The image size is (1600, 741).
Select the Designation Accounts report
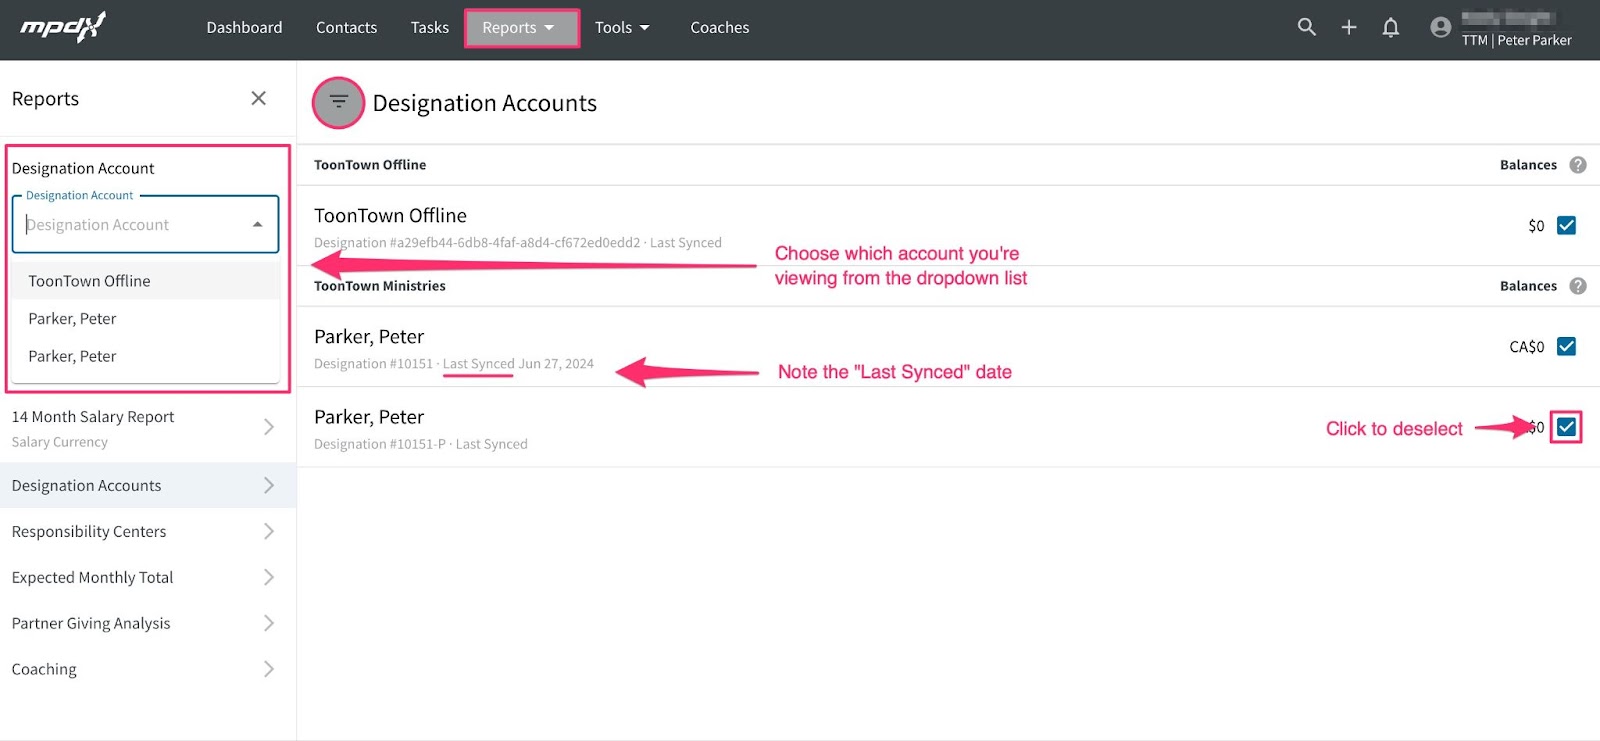(x=148, y=485)
